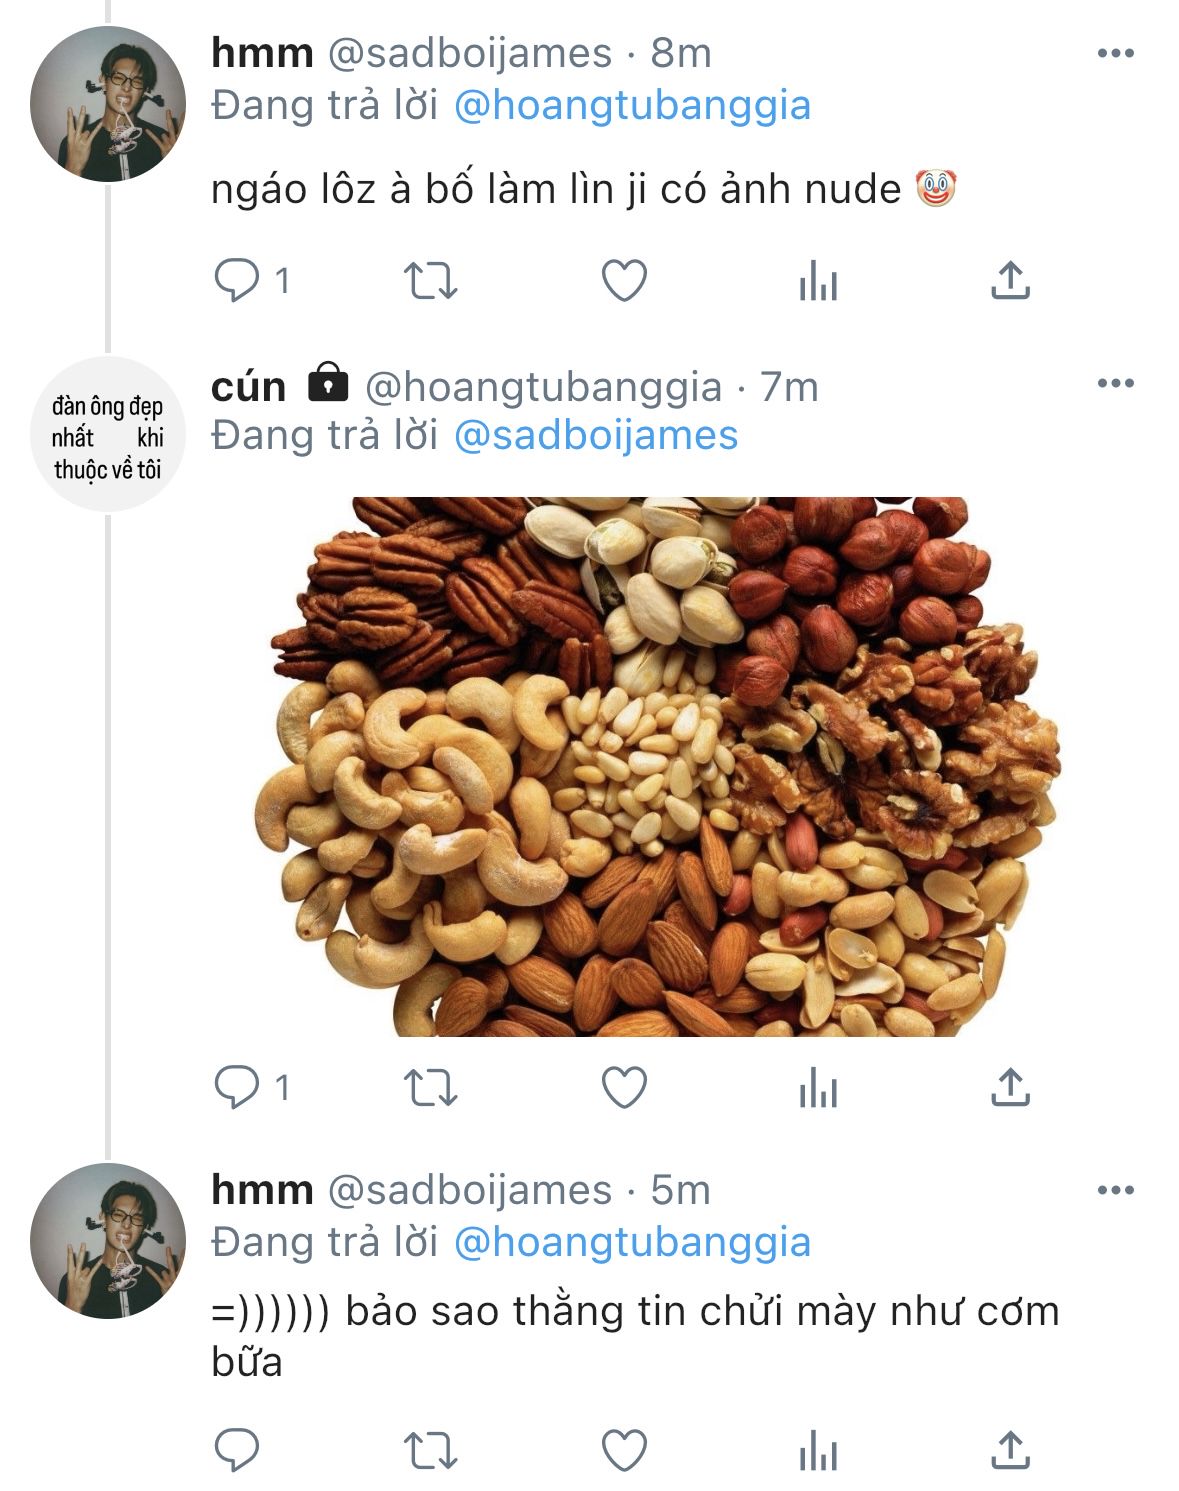The width and height of the screenshot is (1179, 1491).
Task: View cún's profile picture avatar
Action: click(108, 435)
